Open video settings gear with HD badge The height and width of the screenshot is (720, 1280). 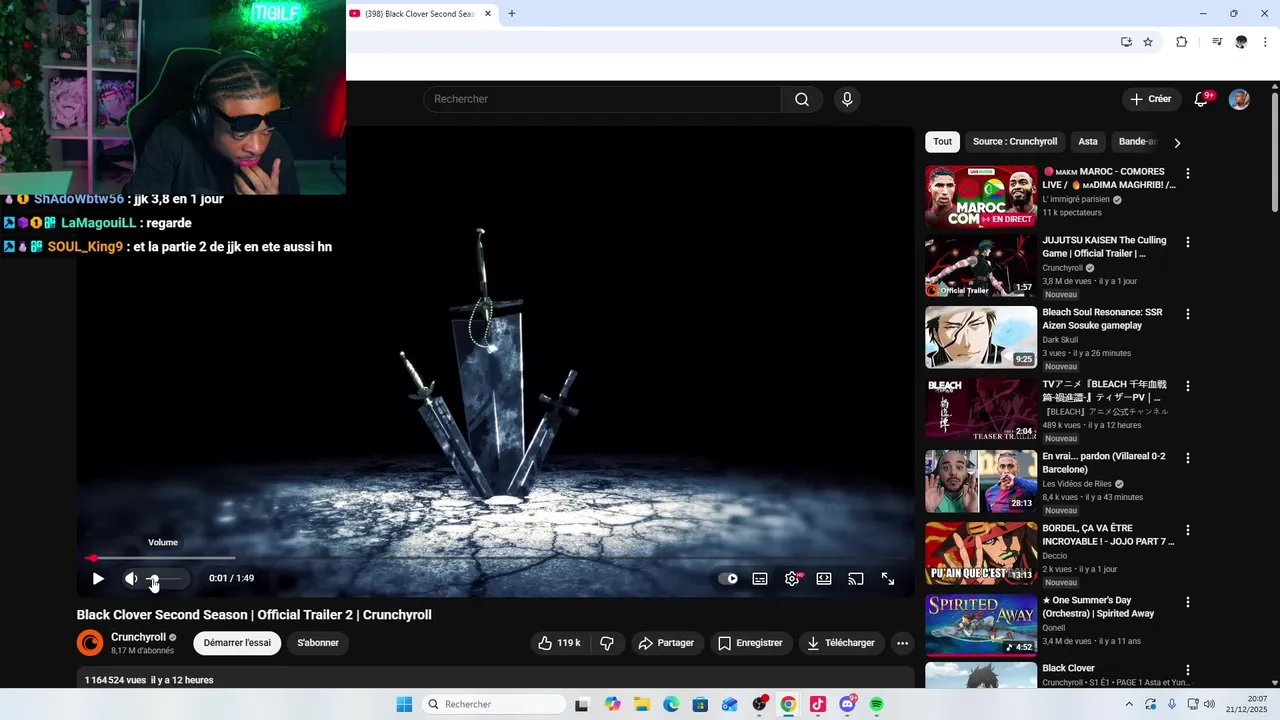[x=792, y=579]
